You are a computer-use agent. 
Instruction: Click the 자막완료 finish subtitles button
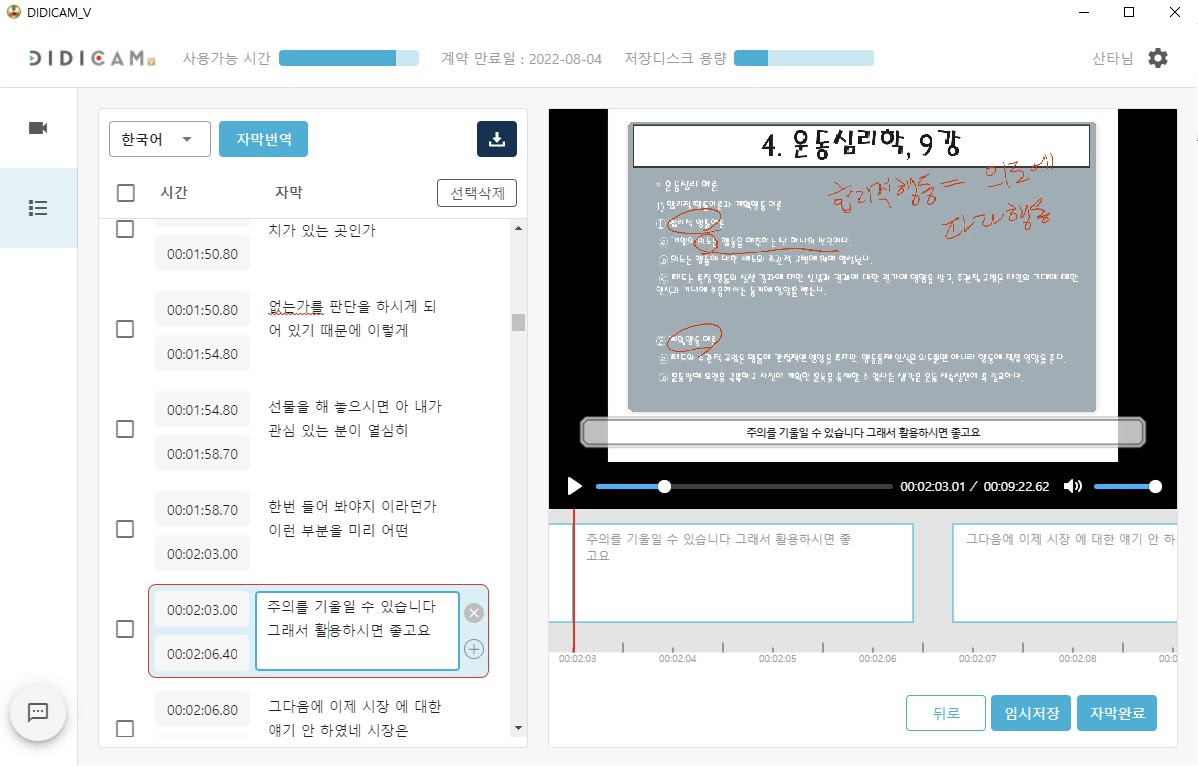[1116, 713]
